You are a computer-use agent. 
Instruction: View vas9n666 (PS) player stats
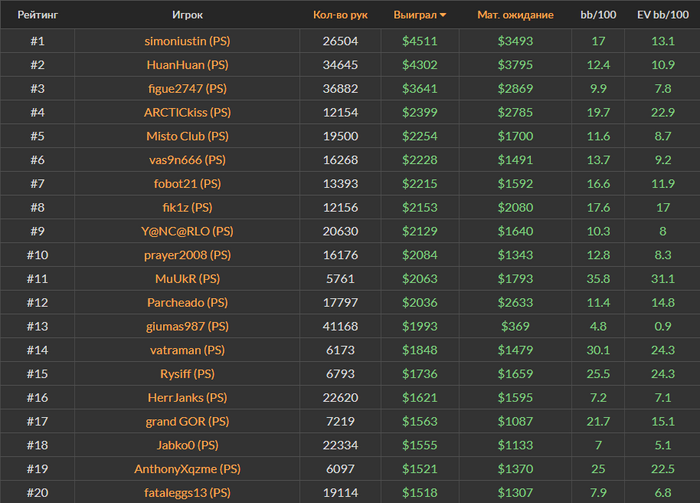(x=188, y=160)
